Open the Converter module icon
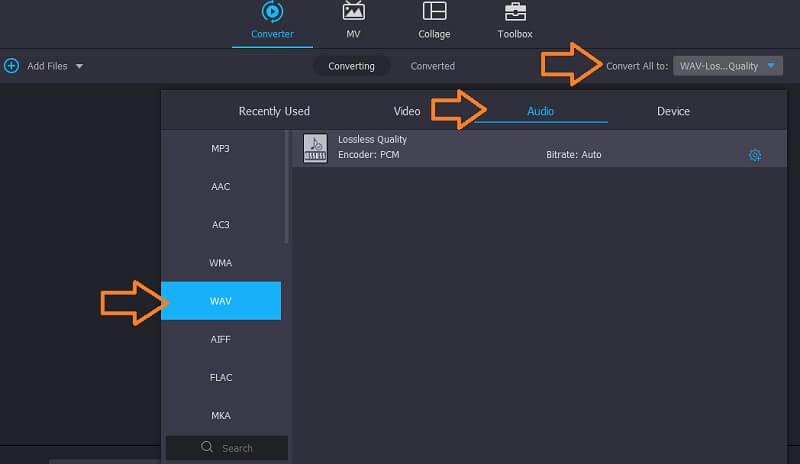The width and height of the screenshot is (800, 464). click(x=272, y=12)
